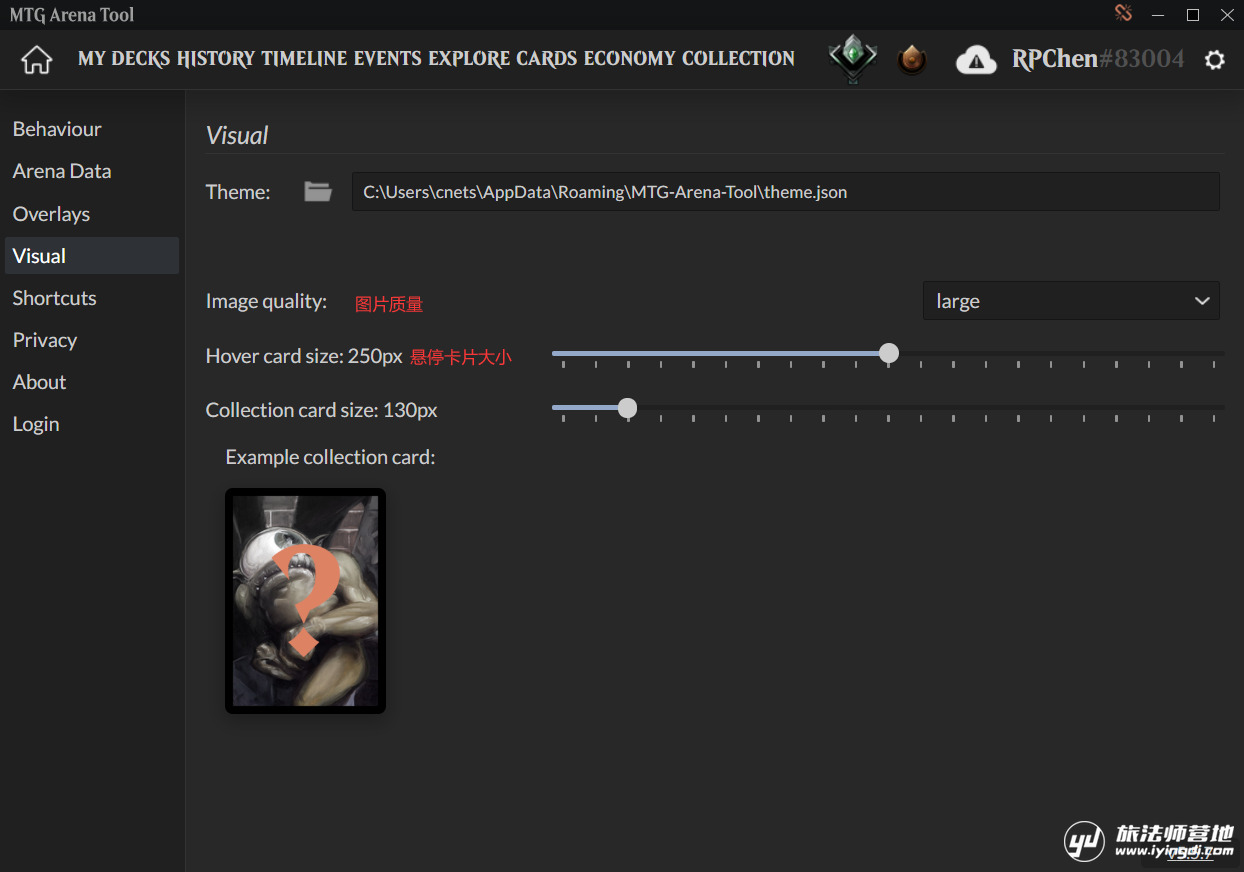
Task: Maximize the MTG Arena Tool window
Action: tap(1193, 15)
